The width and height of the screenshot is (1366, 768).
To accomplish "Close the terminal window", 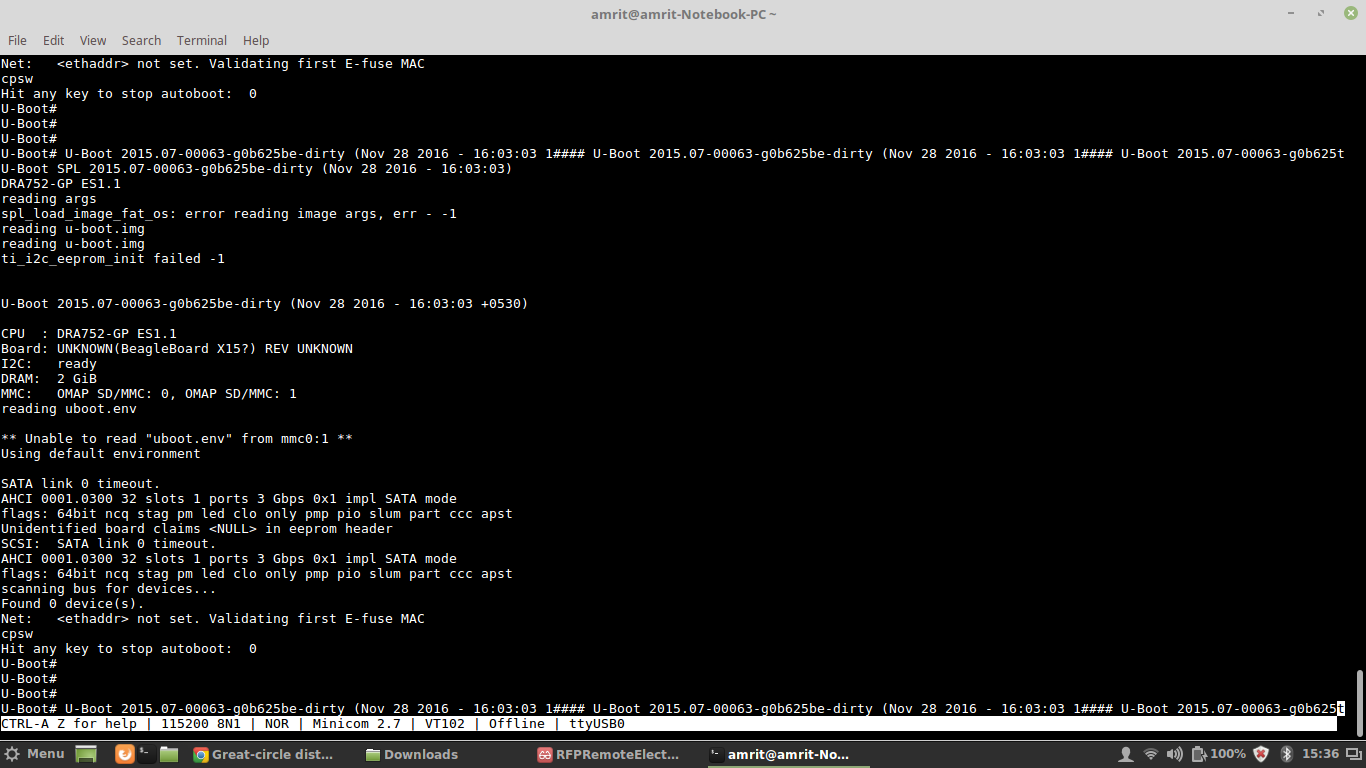I will pos(1350,13).
